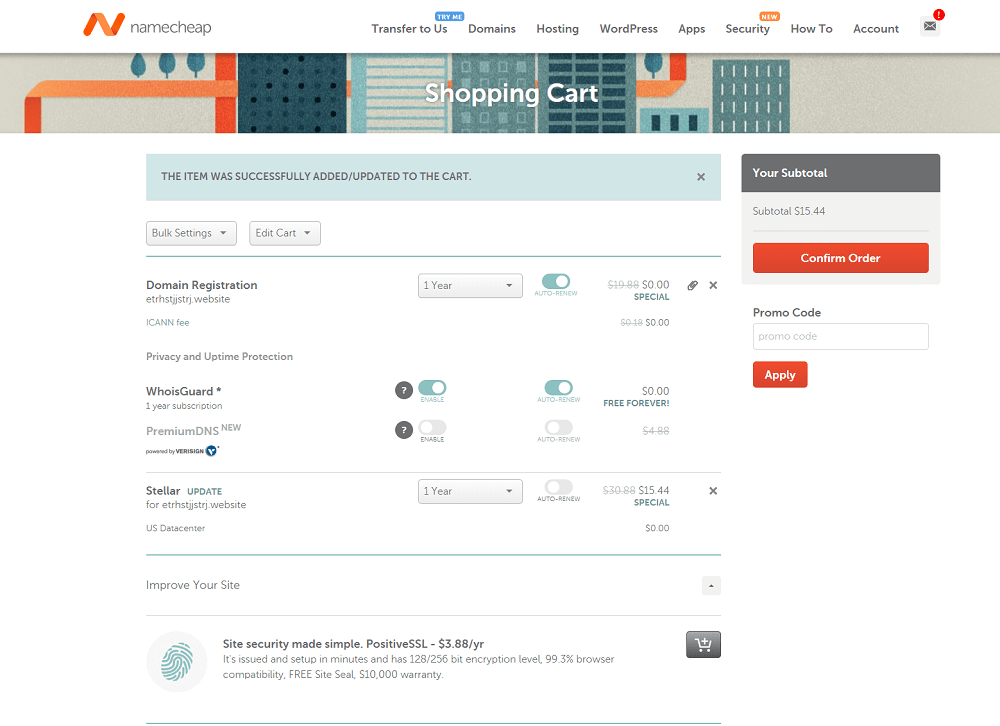Click the PositiveSSL fingerprint icon
This screenshot has height=726, width=1000.
pyautogui.click(x=177, y=662)
